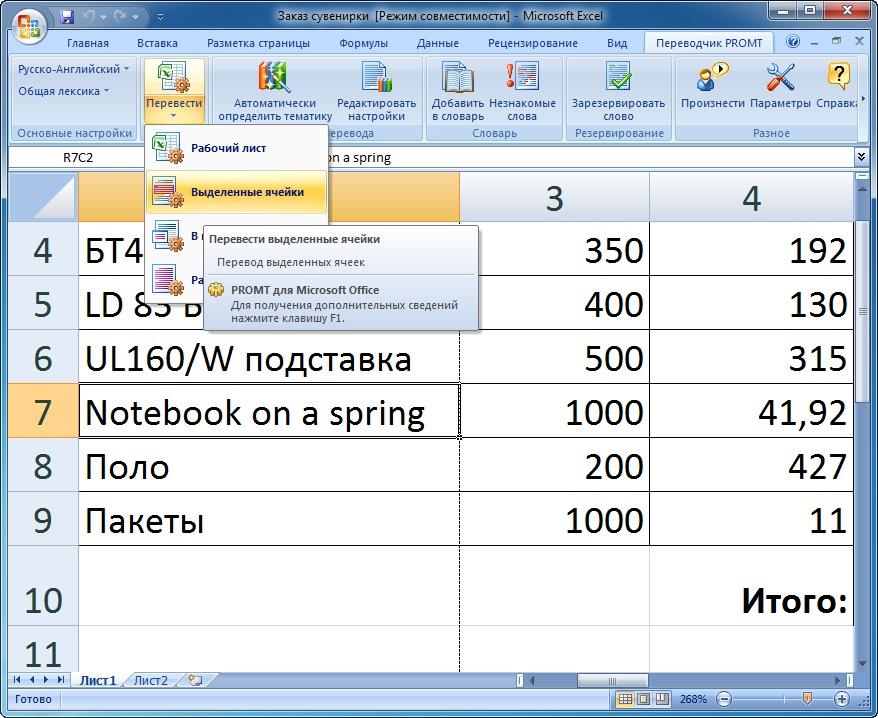Click the R7C2 name box
Viewport: 878px width, 718px height.
(x=77, y=157)
